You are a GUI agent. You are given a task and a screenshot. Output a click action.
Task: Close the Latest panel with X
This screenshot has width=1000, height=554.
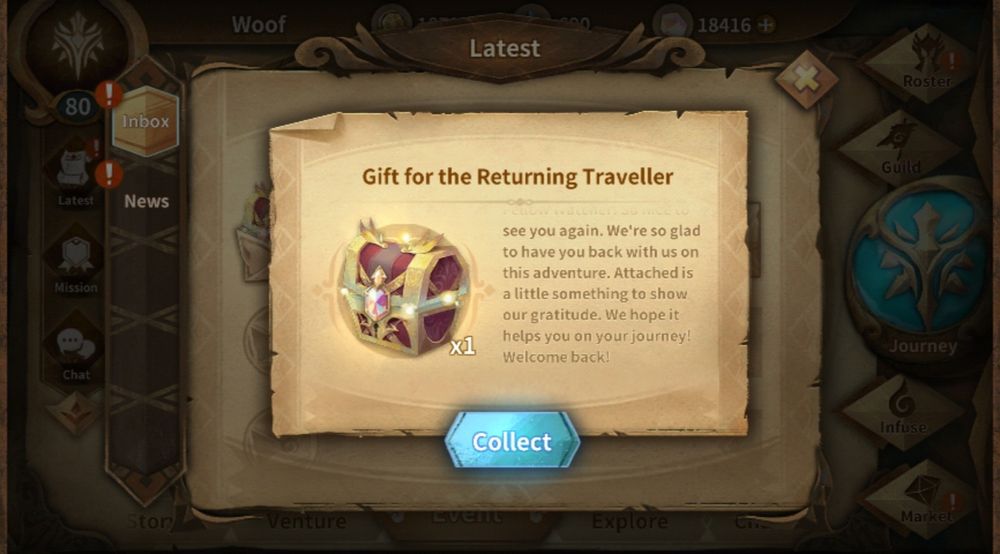(806, 80)
